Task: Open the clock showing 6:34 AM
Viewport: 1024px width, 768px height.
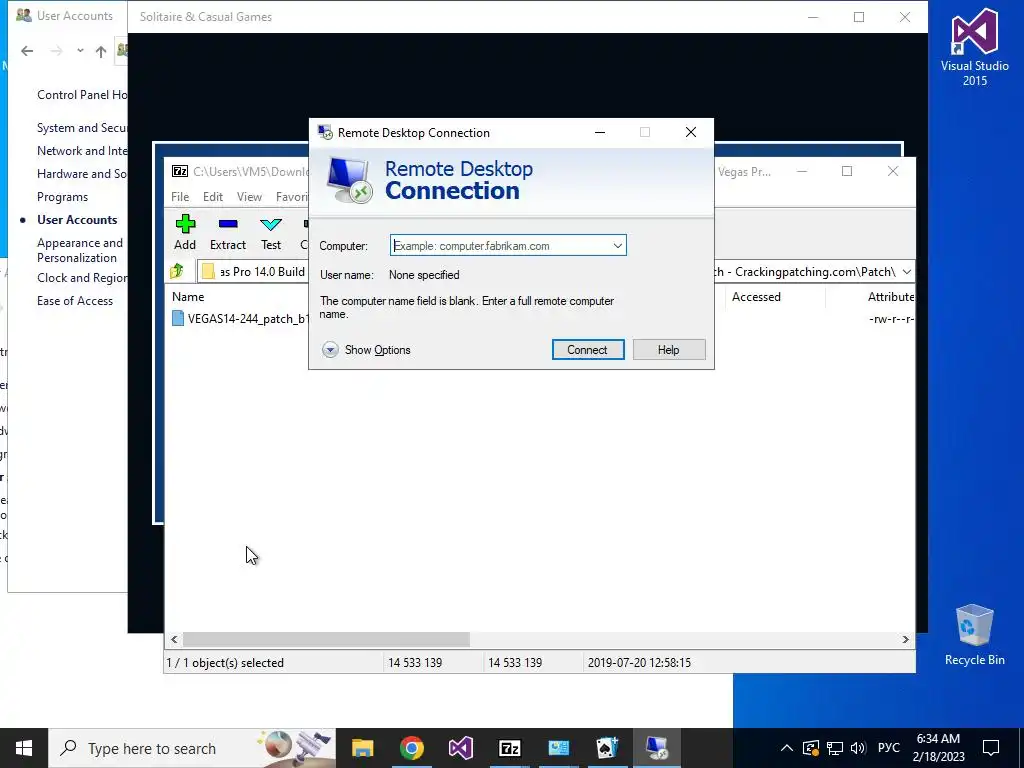Action: (x=938, y=748)
